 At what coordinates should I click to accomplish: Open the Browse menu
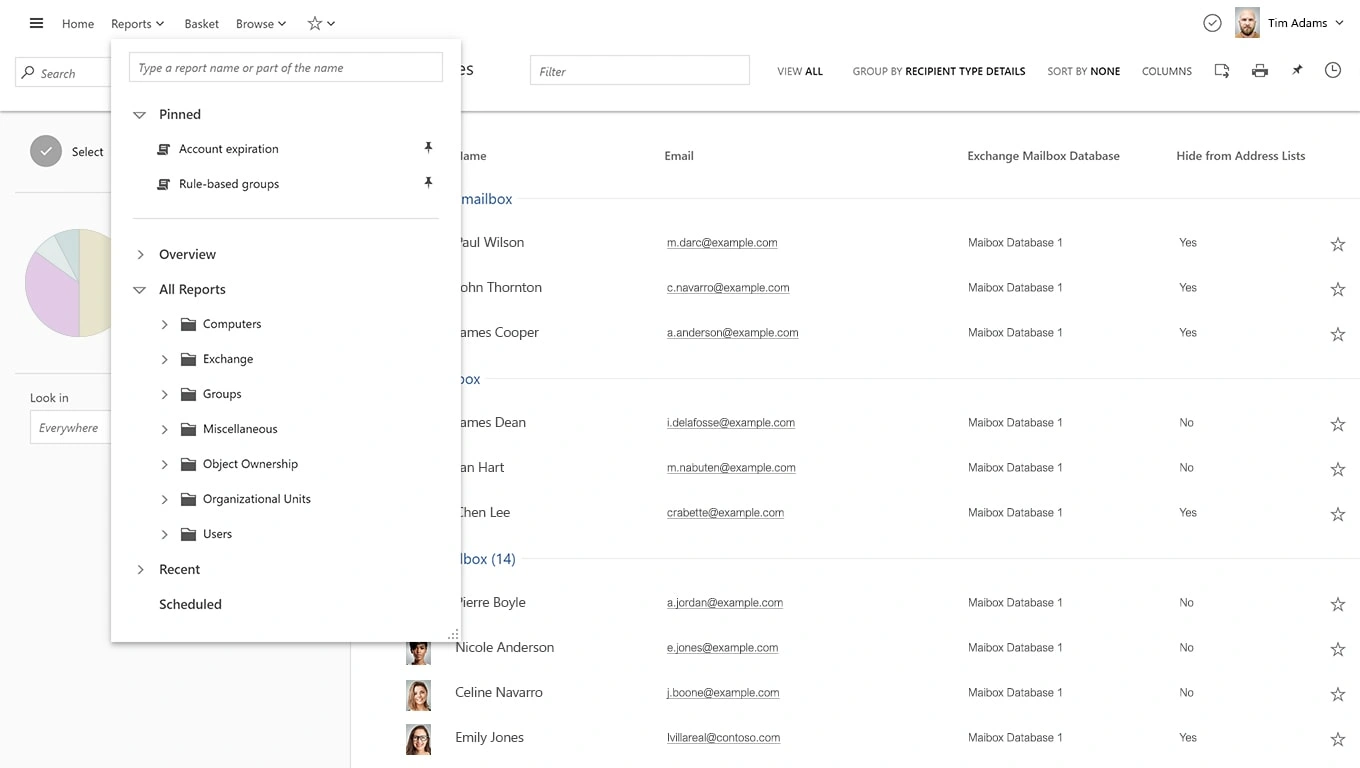pos(261,24)
